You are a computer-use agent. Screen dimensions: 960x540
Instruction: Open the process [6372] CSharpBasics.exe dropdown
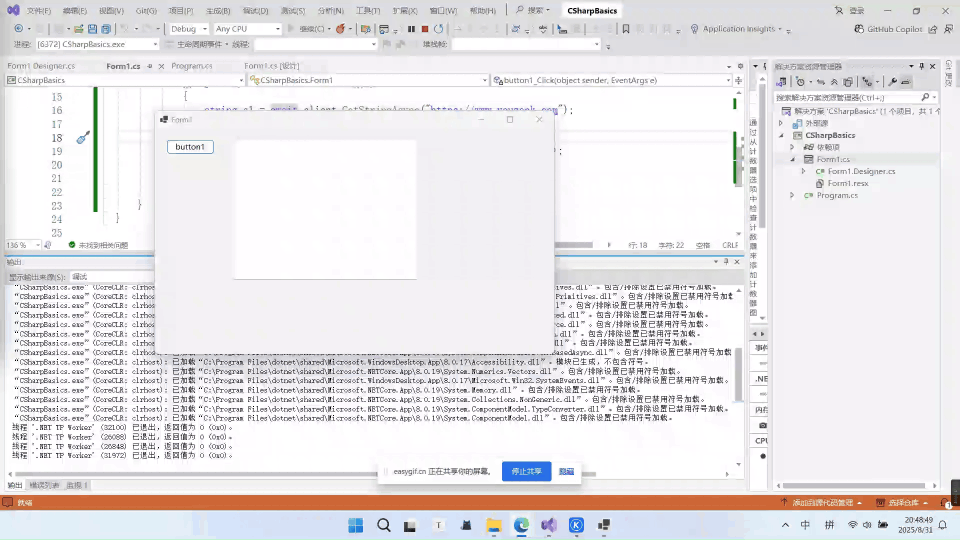coord(97,44)
